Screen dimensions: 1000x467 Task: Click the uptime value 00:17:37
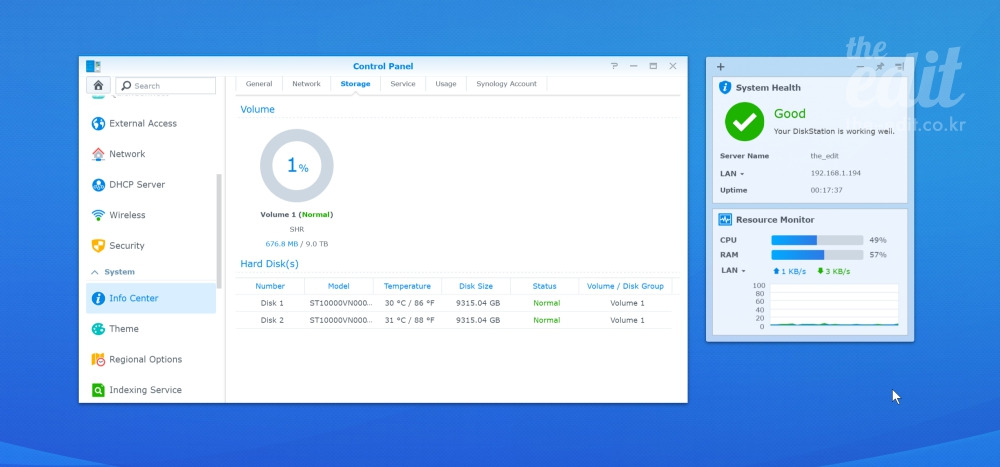point(827,191)
